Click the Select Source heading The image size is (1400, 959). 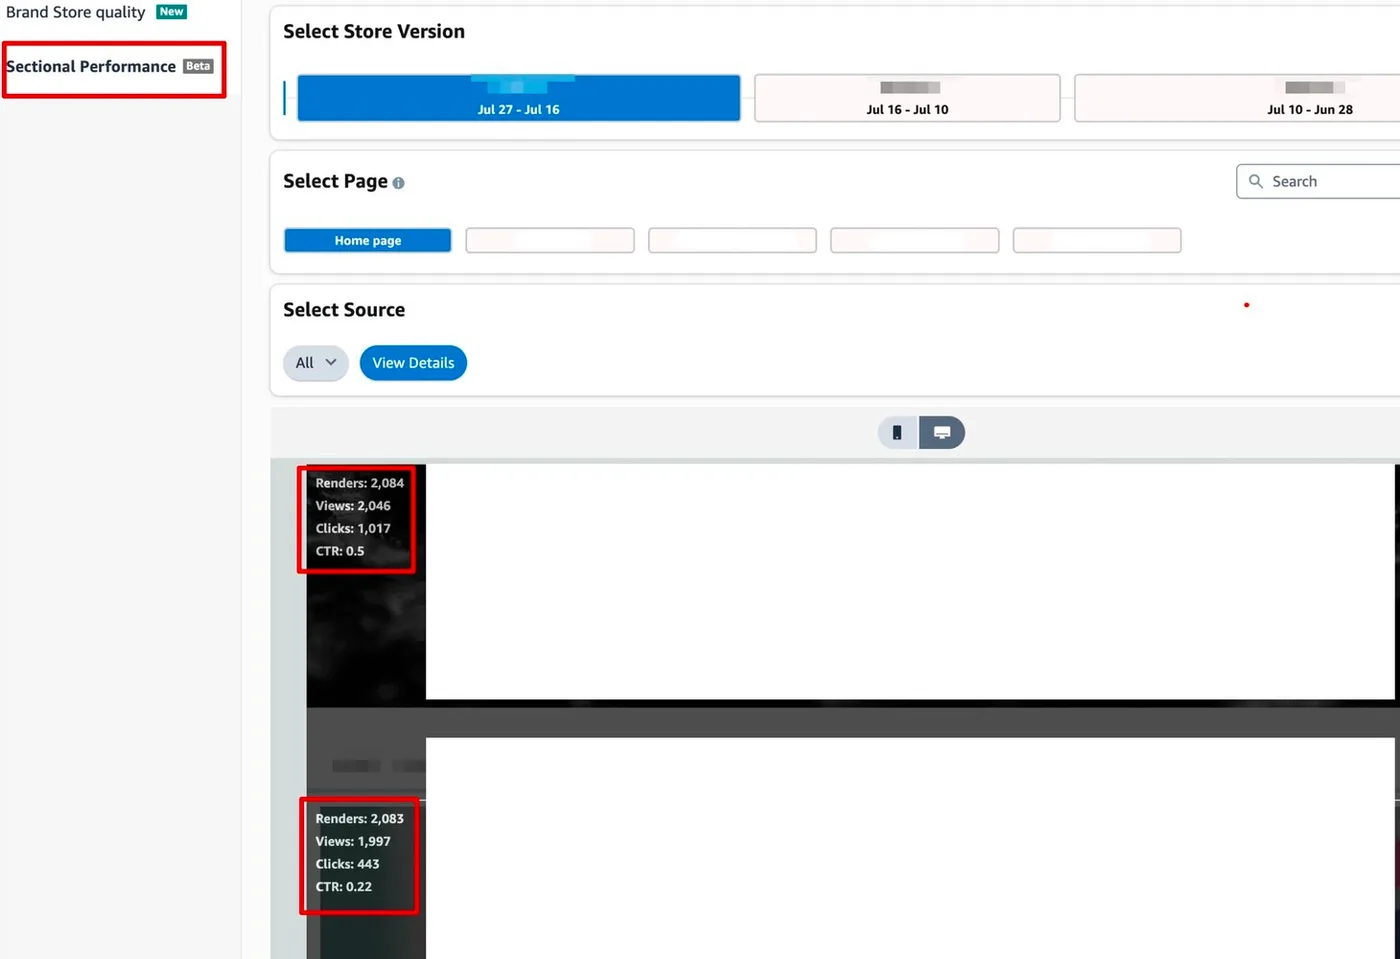pyautogui.click(x=344, y=310)
